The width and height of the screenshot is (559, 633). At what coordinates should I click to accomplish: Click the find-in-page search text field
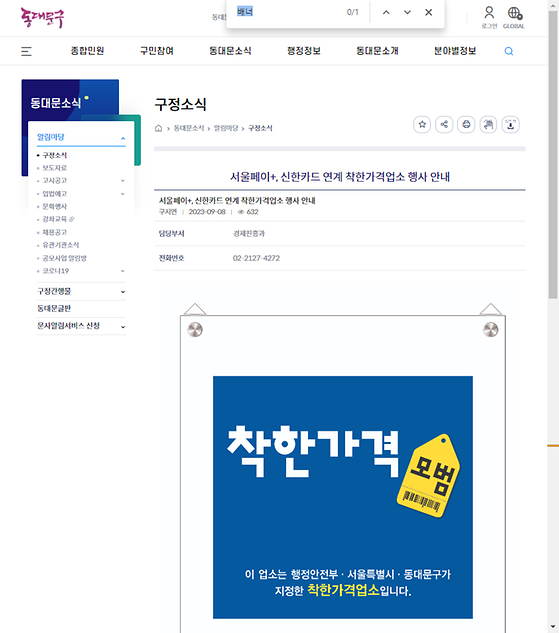coord(289,12)
